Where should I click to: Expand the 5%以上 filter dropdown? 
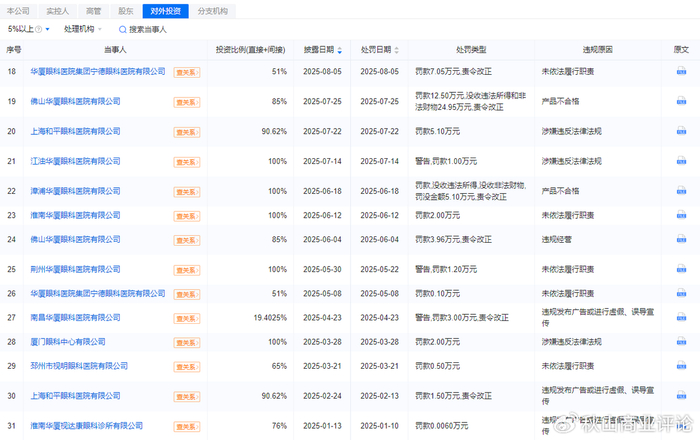[47, 30]
